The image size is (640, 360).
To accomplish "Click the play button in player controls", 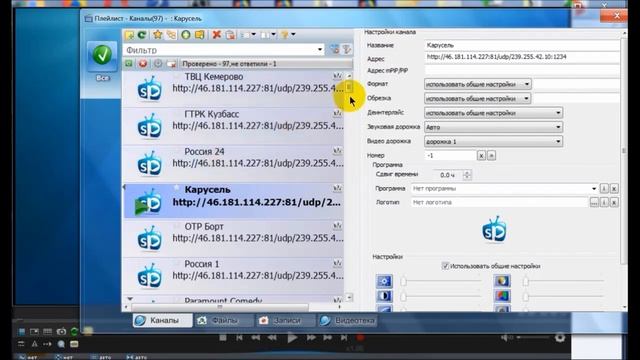I will pyautogui.click(x=292, y=338).
